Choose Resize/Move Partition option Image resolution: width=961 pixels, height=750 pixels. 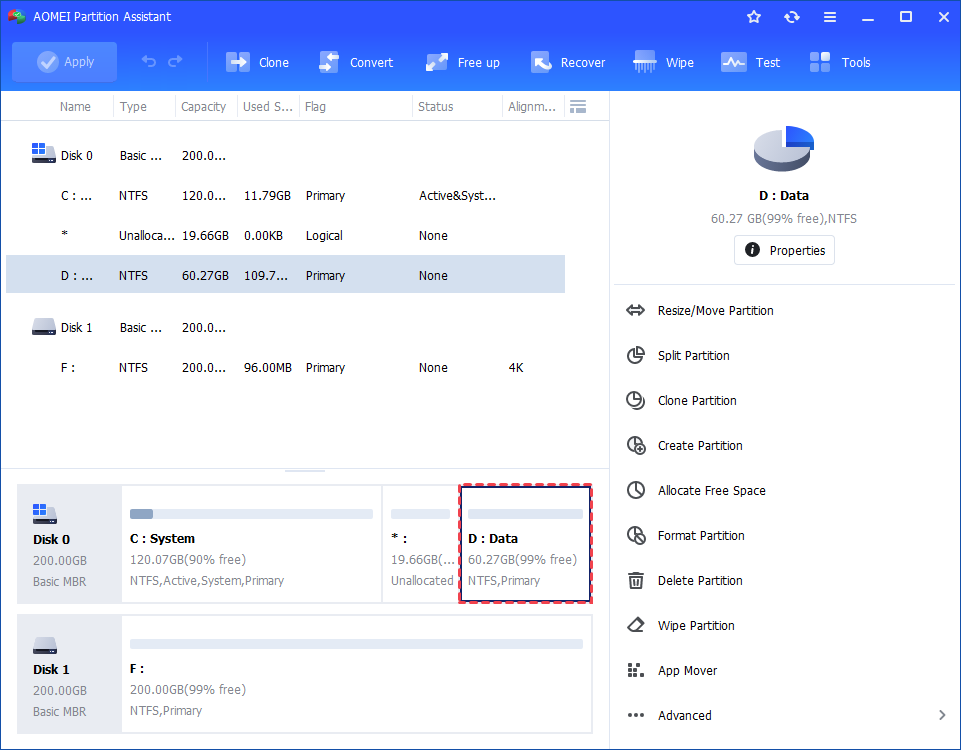coord(715,311)
